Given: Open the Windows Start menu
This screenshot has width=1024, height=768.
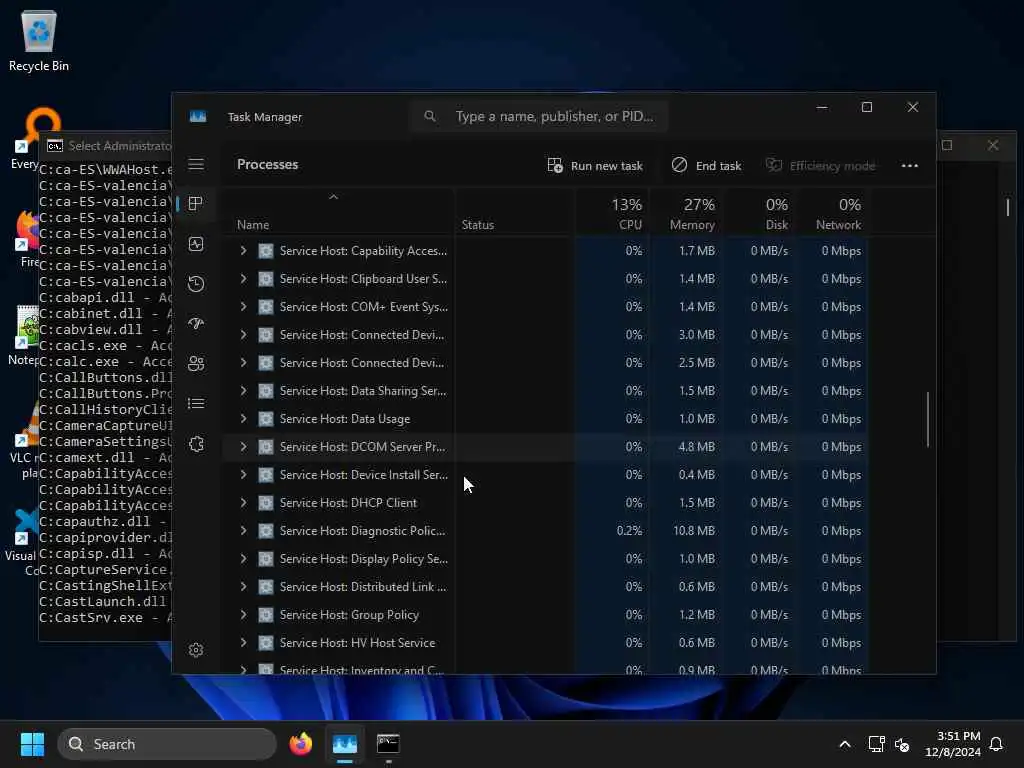Looking at the screenshot, I should click(32, 744).
